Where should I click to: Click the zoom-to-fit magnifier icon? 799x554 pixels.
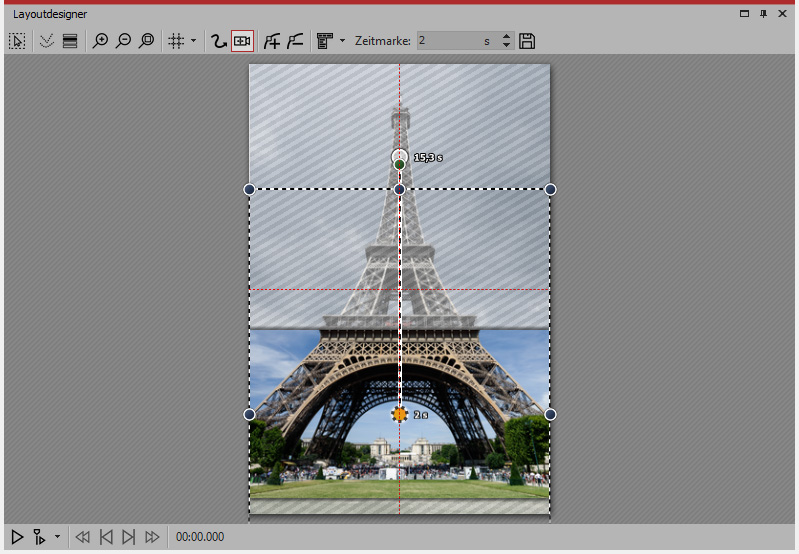click(x=147, y=41)
